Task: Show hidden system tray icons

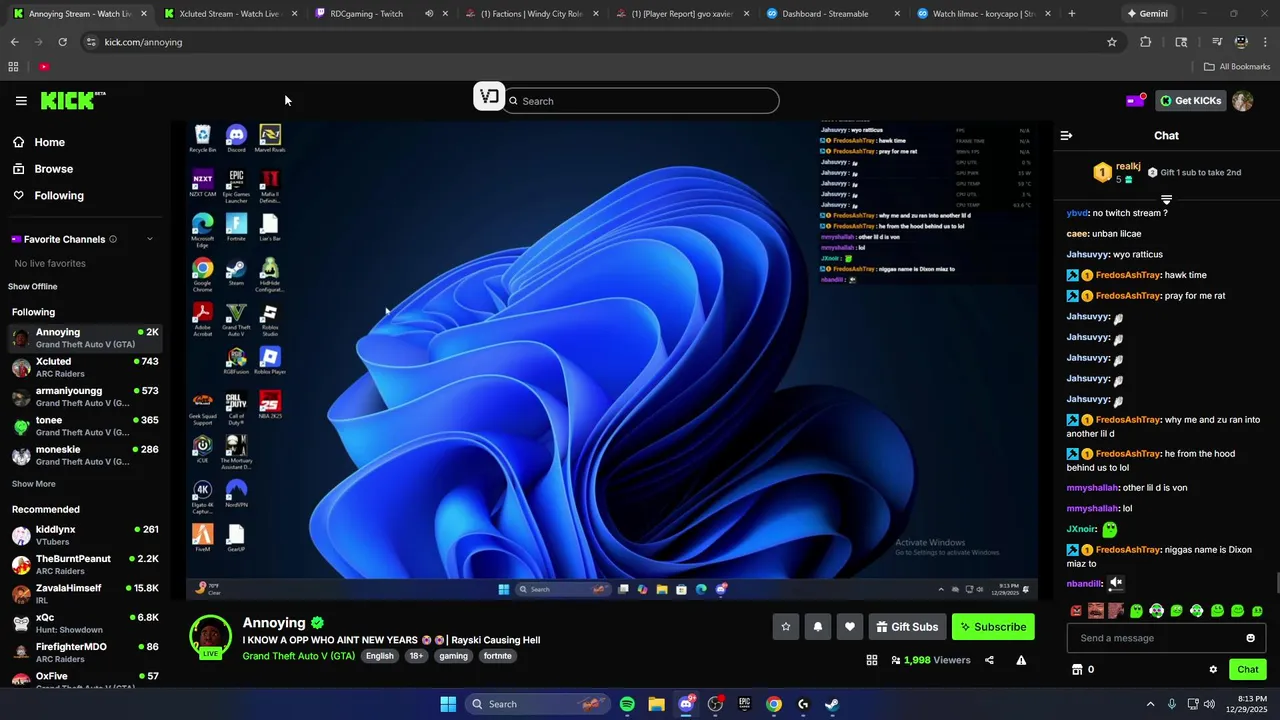Action: tap(1150, 704)
